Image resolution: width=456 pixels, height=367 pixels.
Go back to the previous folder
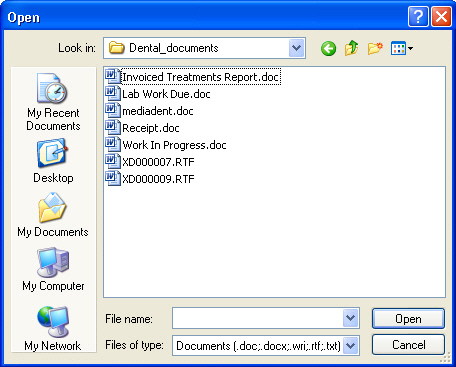(328, 49)
